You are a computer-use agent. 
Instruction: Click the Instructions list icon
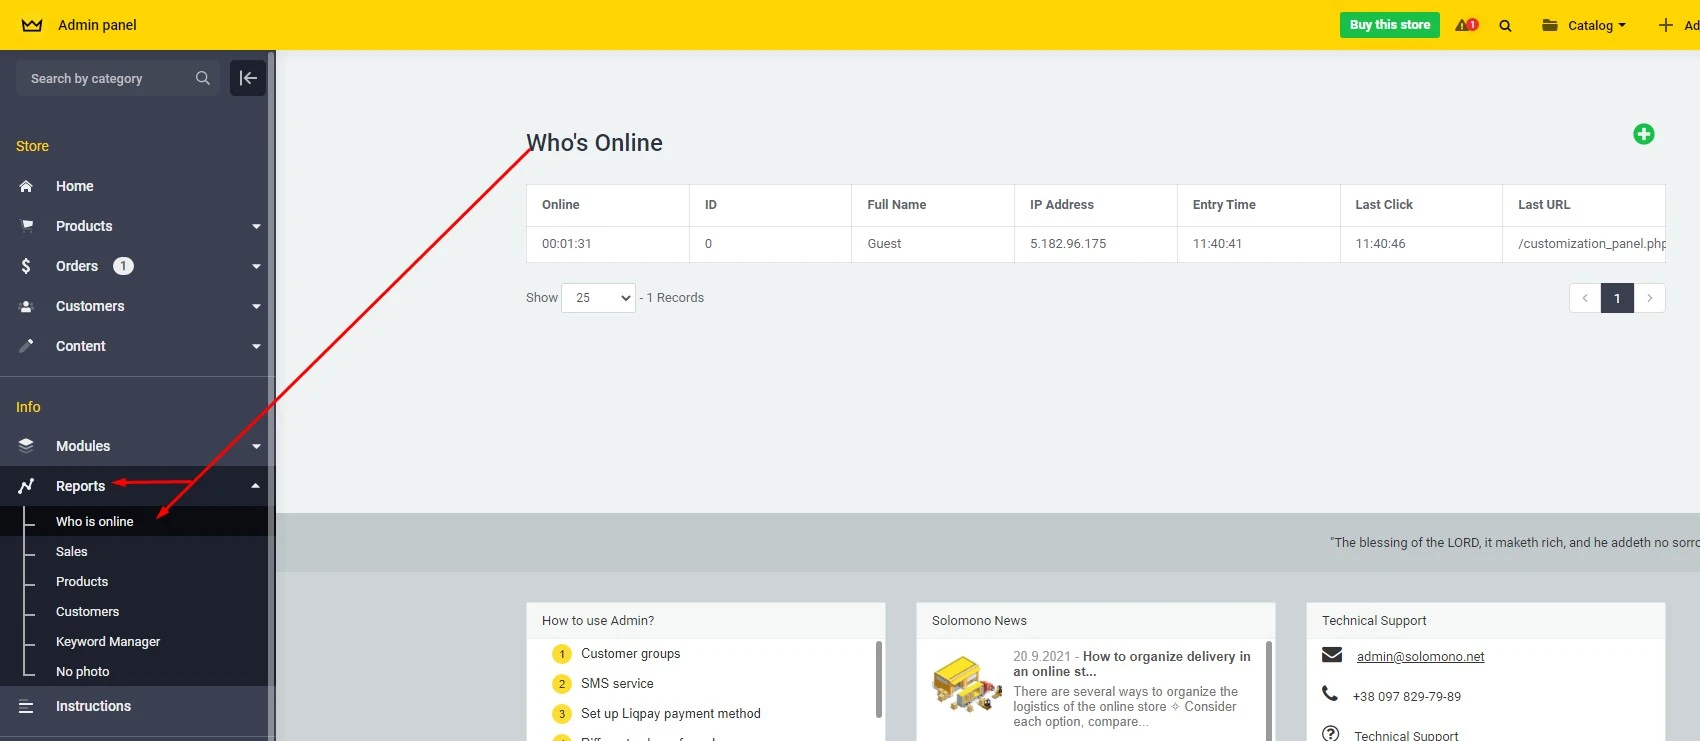point(26,706)
